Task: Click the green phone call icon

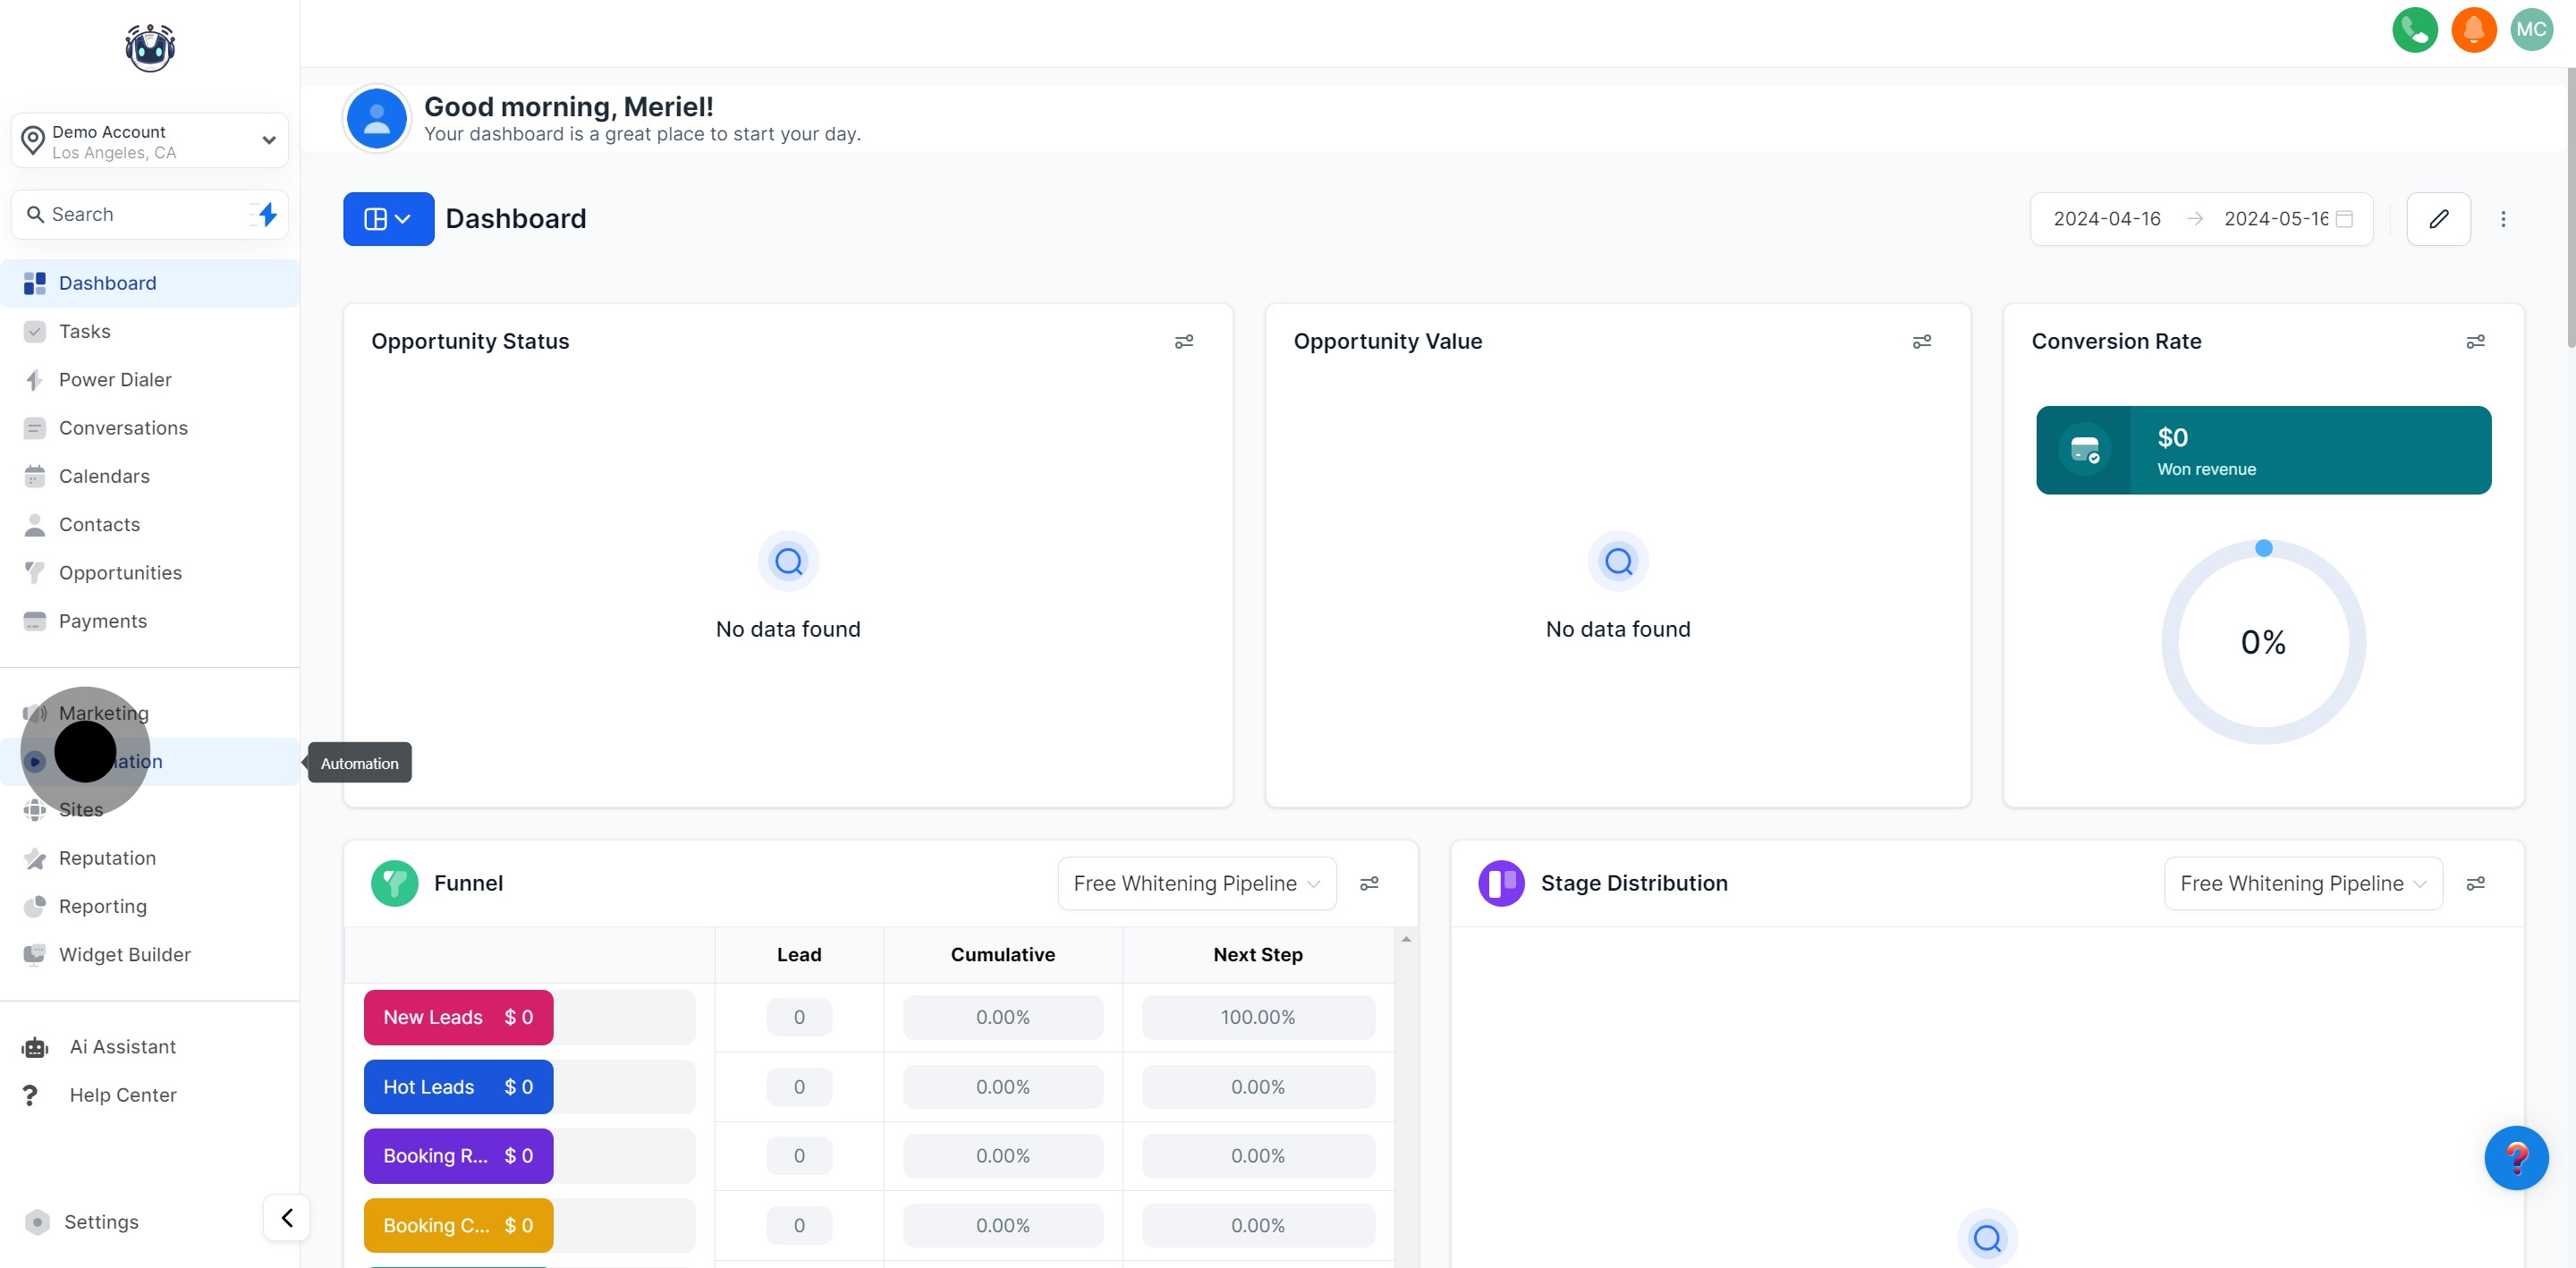Action: [2414, 30]
